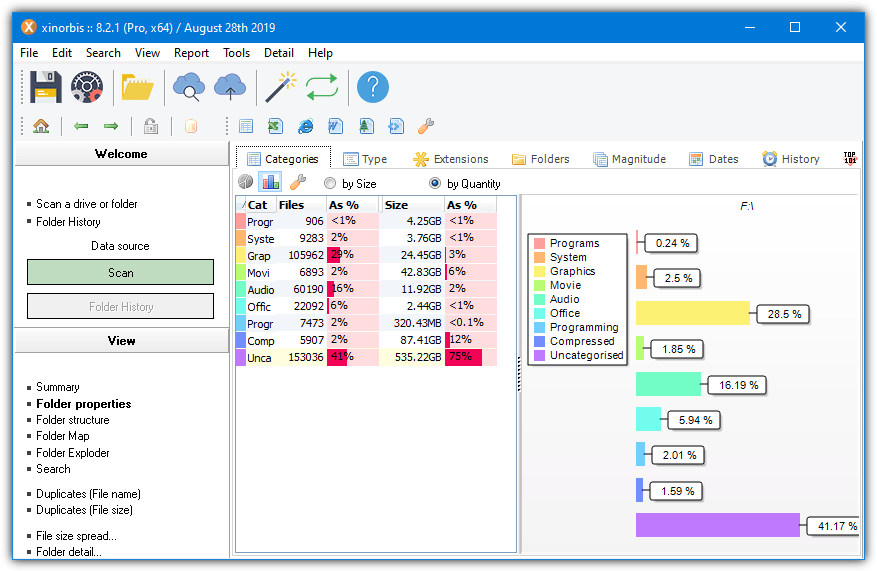The image size is (877, 571).
Task: Open the Tools menu
Action: [236, 53]
